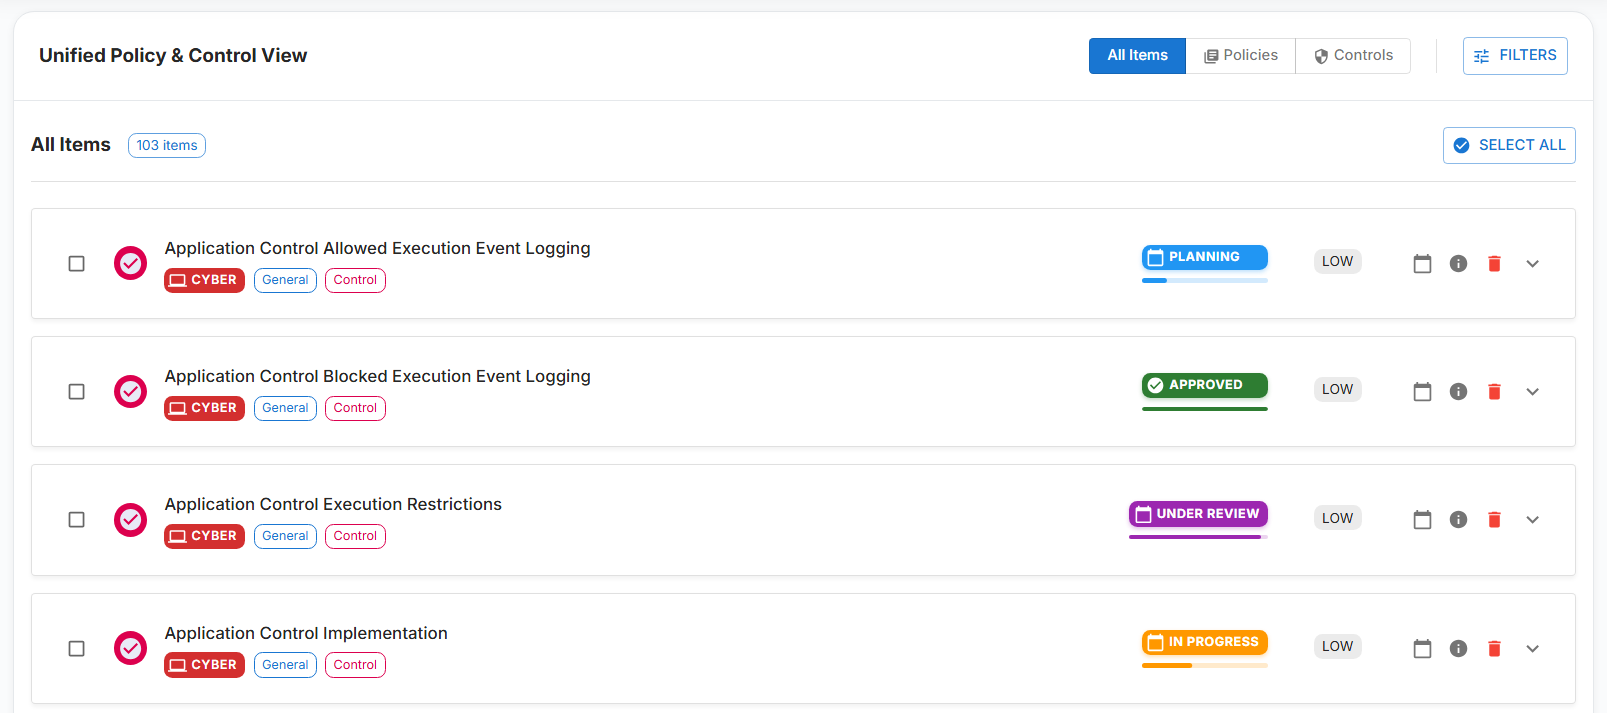Click progress bar under IN PROGRESS status
Viewport: 1607px width, 713px height.
[x=1204, y=665]
